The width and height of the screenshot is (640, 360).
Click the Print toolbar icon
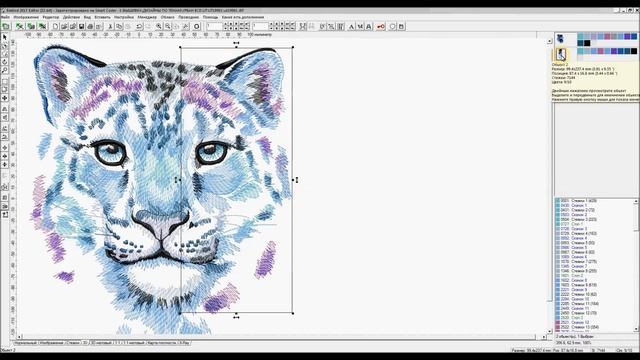[90, 27]
